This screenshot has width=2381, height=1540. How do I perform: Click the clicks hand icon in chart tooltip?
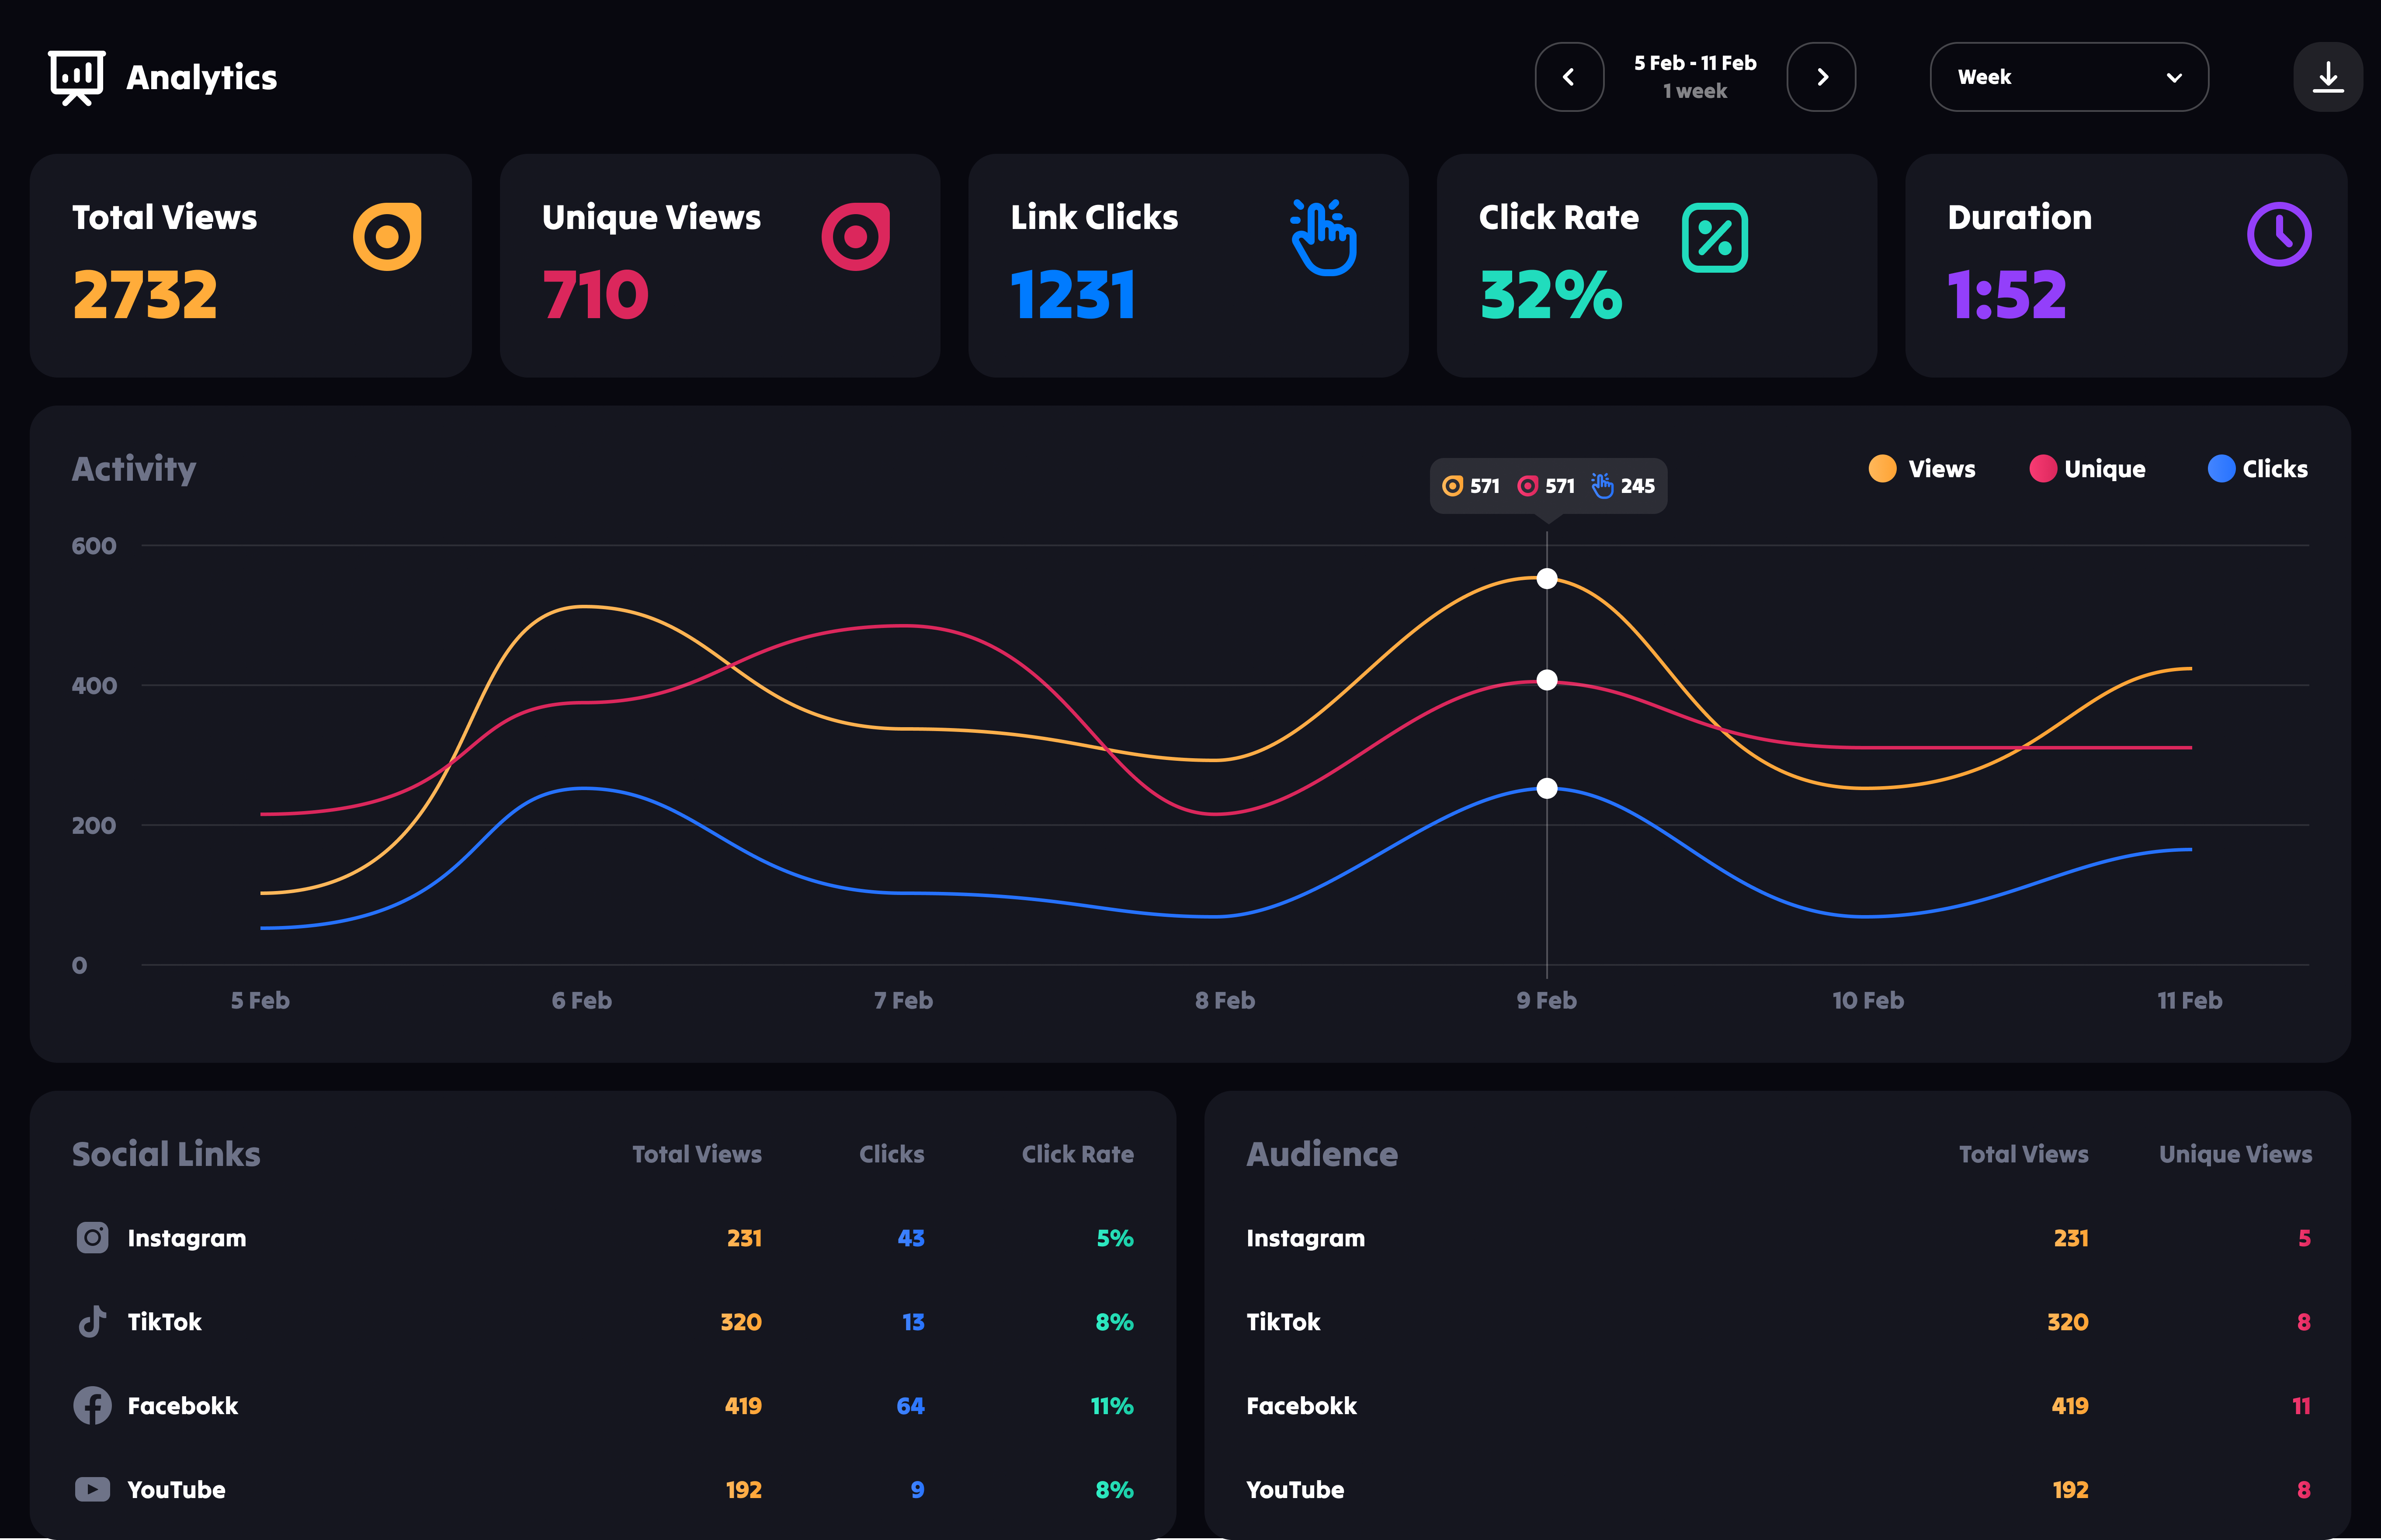pyautogui.click(x=1602, y=485)
